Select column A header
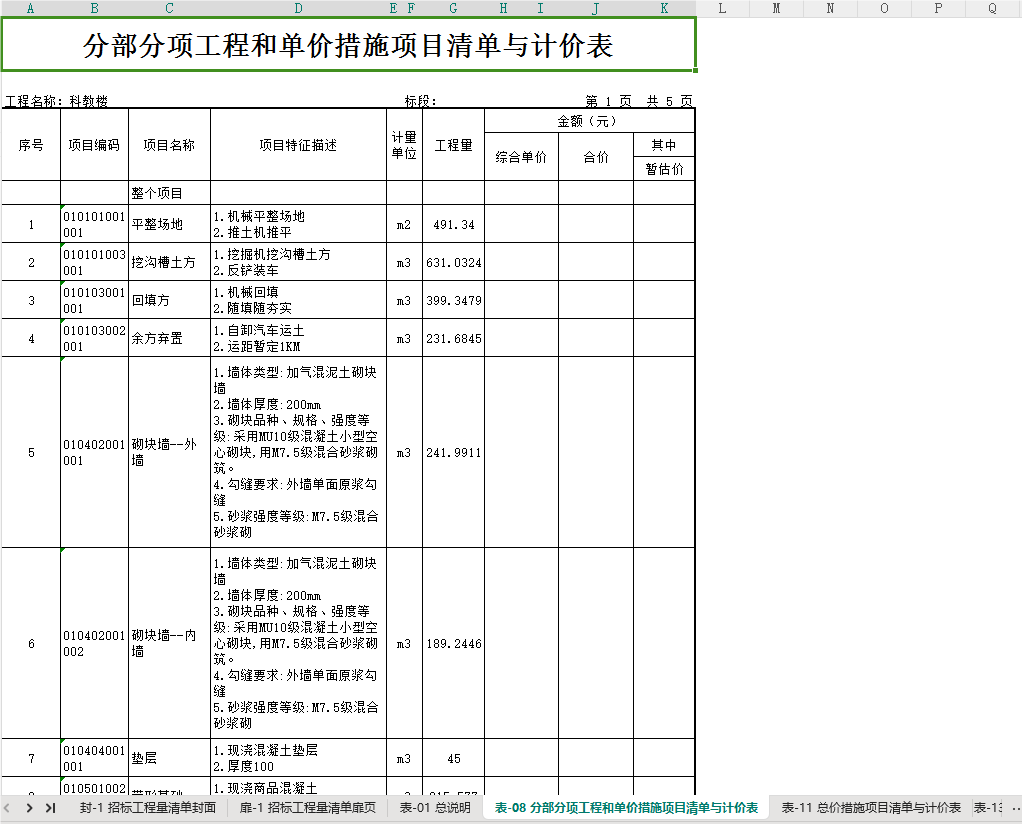The image size is (1022, 824). (31, 8)
